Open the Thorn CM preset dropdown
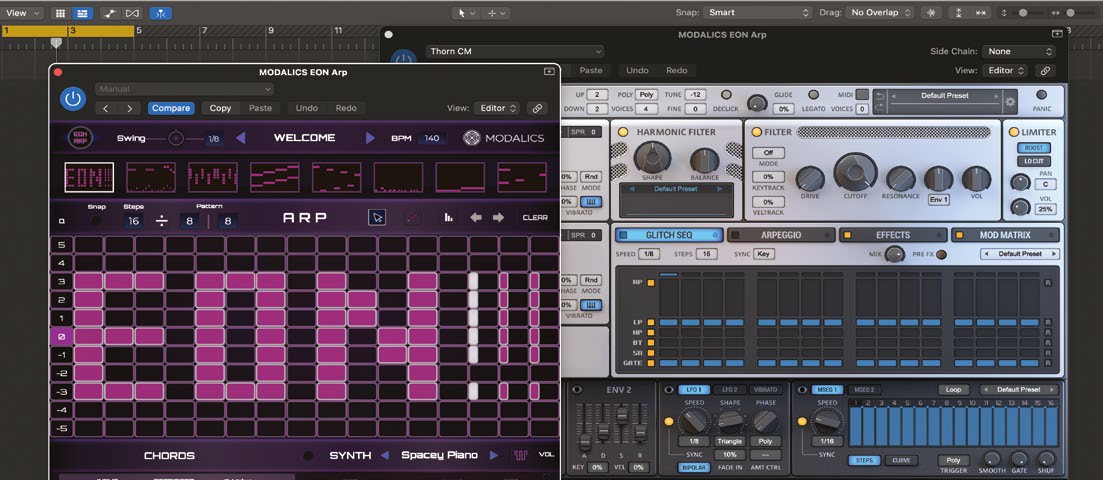 coord(515,51)
